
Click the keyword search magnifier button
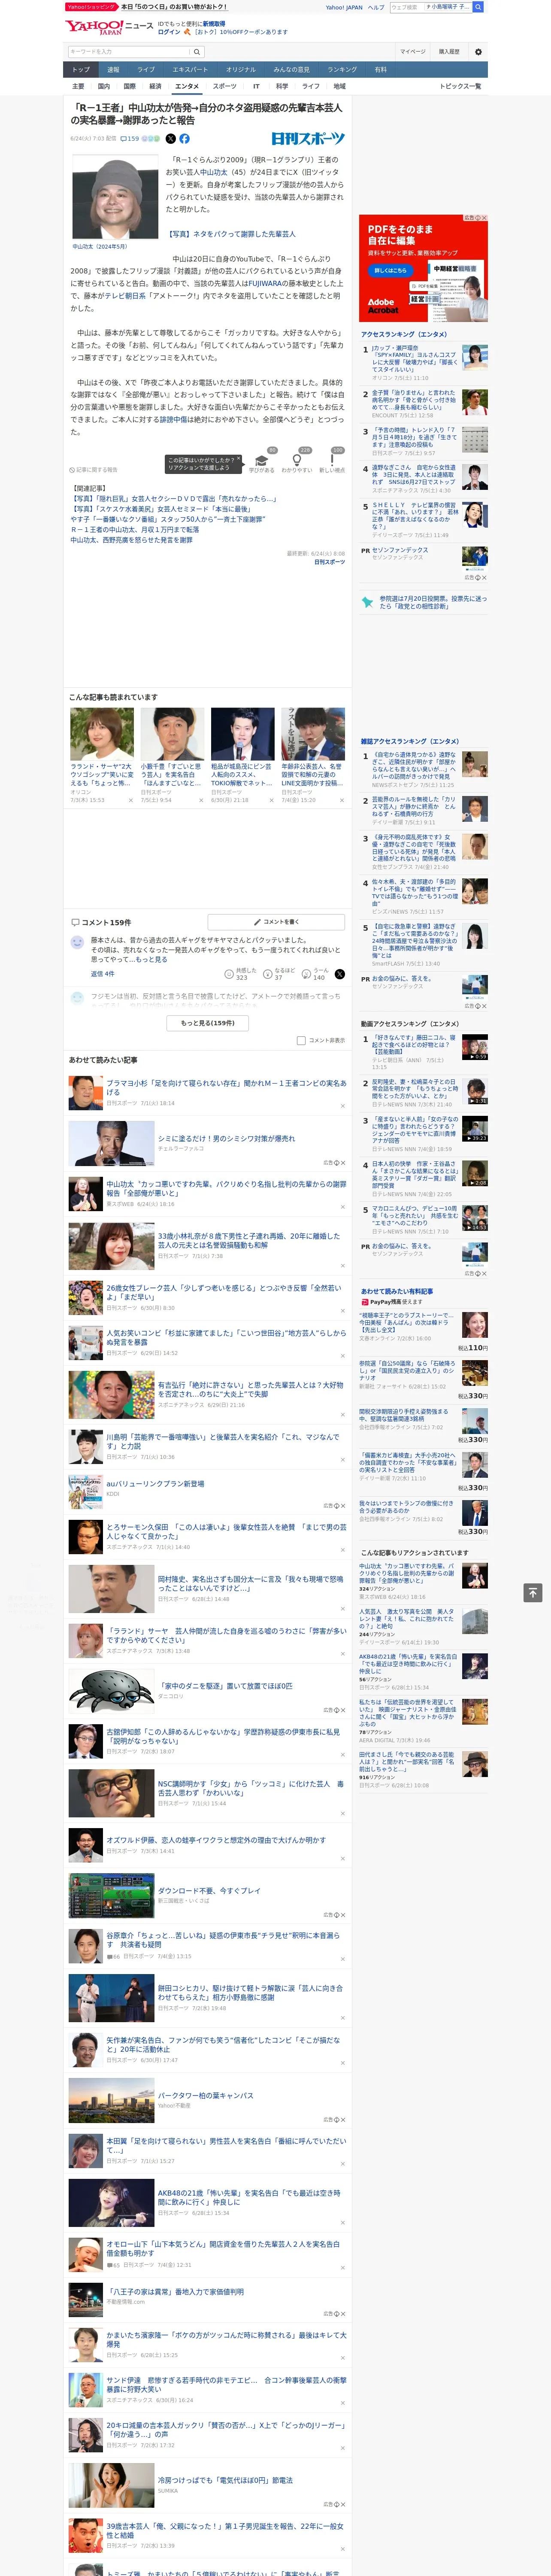click(x=197, y=51)
